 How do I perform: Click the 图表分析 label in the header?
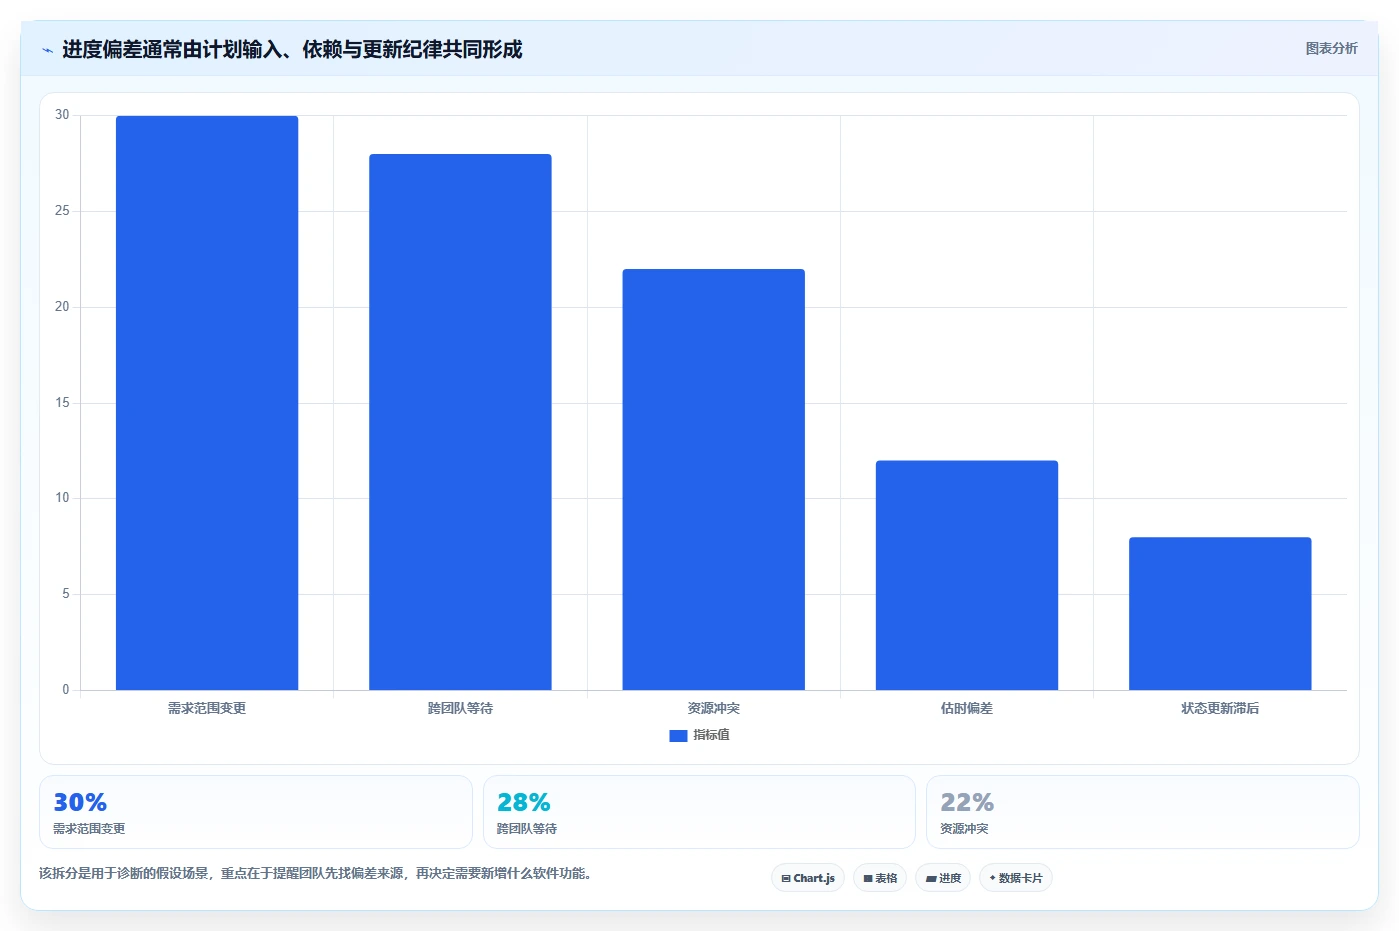coord(1331,48)
